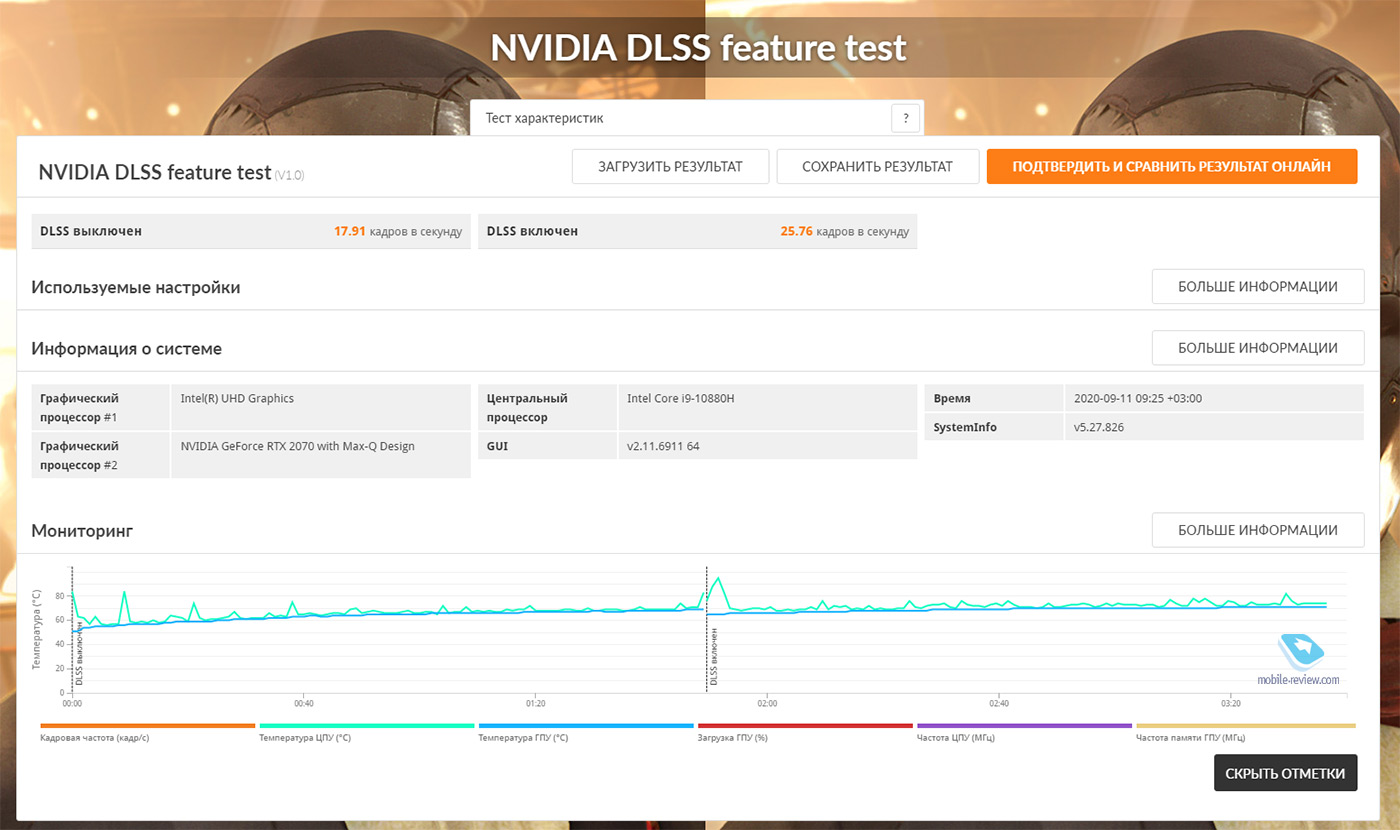
Task: Open the question mark help button
Action: 905,118
